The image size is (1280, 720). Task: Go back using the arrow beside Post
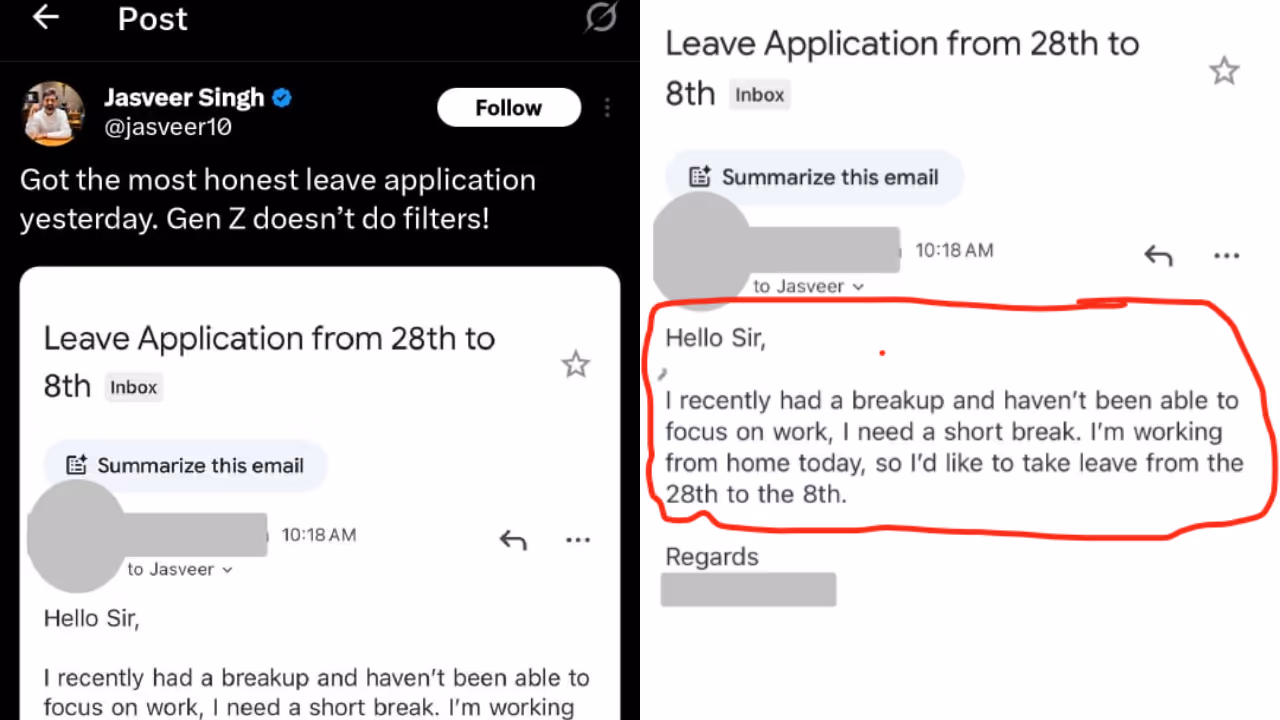(x=46, y=17)
